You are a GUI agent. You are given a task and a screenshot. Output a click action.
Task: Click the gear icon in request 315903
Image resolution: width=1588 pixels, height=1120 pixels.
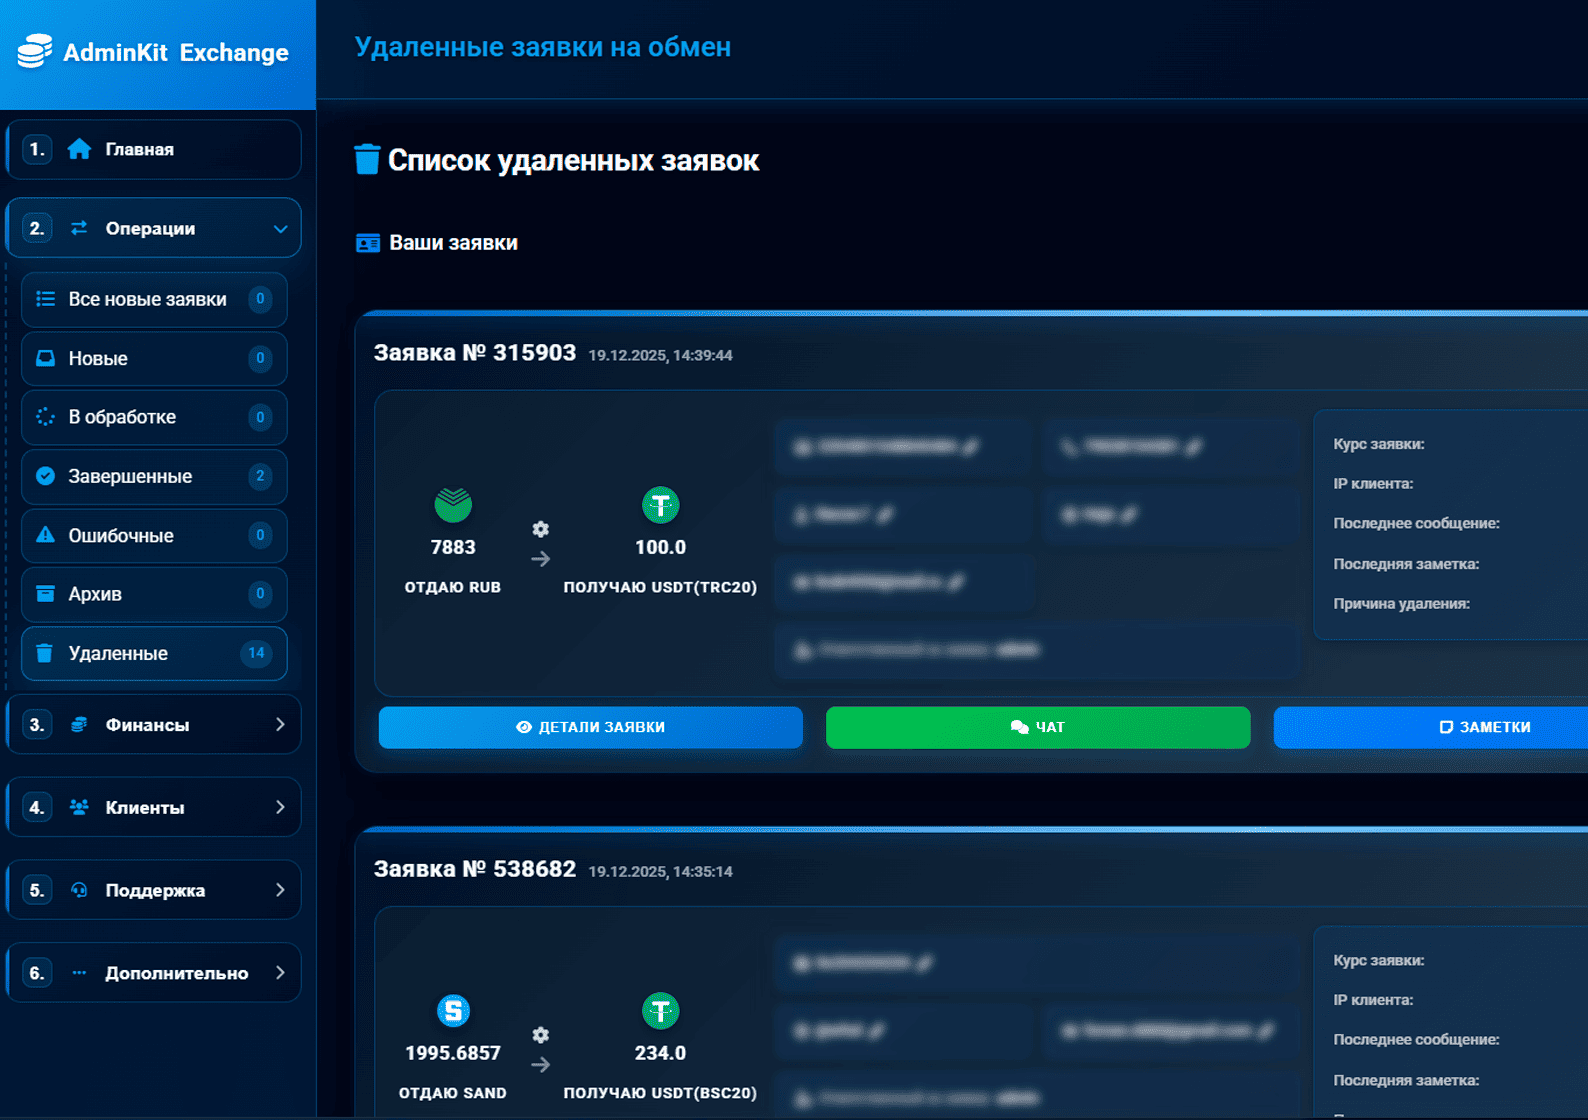click(x=540, y=529)
